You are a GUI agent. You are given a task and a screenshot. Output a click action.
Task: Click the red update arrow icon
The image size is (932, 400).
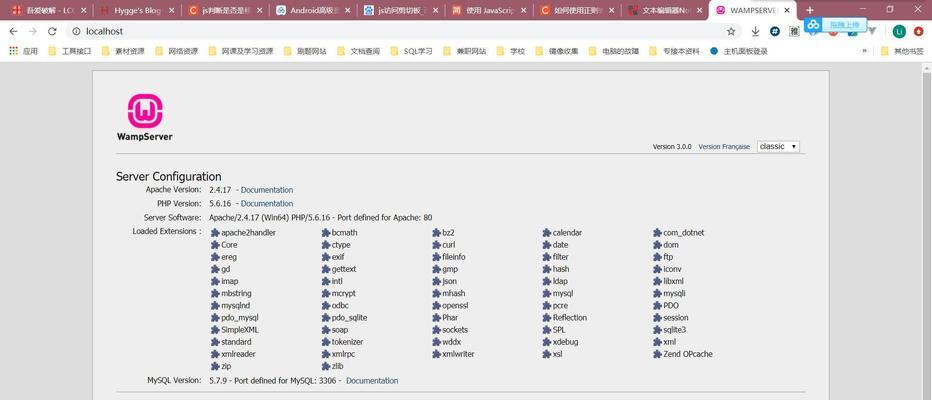918,32
